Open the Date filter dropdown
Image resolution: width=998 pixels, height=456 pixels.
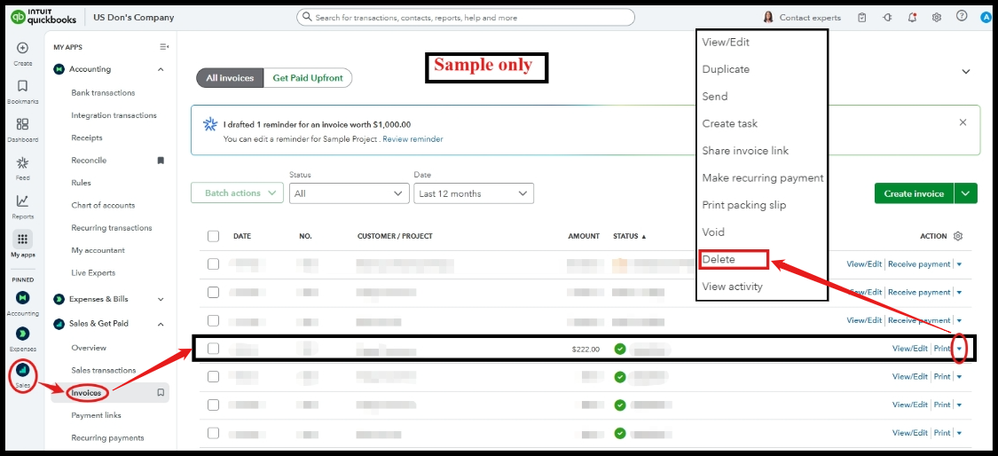coord(474,194)
